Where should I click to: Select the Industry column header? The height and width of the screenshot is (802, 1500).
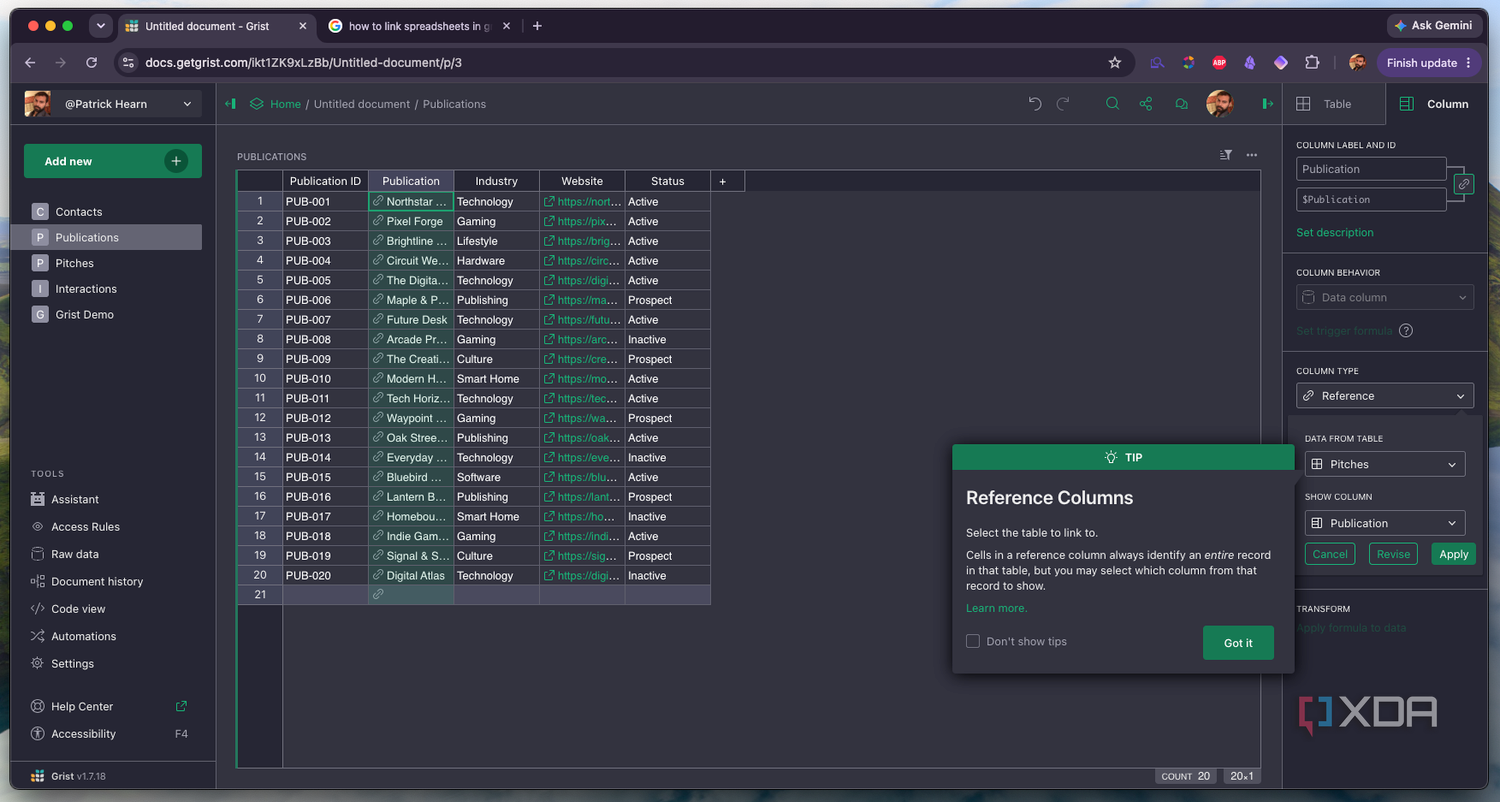(x=497, y=181)
